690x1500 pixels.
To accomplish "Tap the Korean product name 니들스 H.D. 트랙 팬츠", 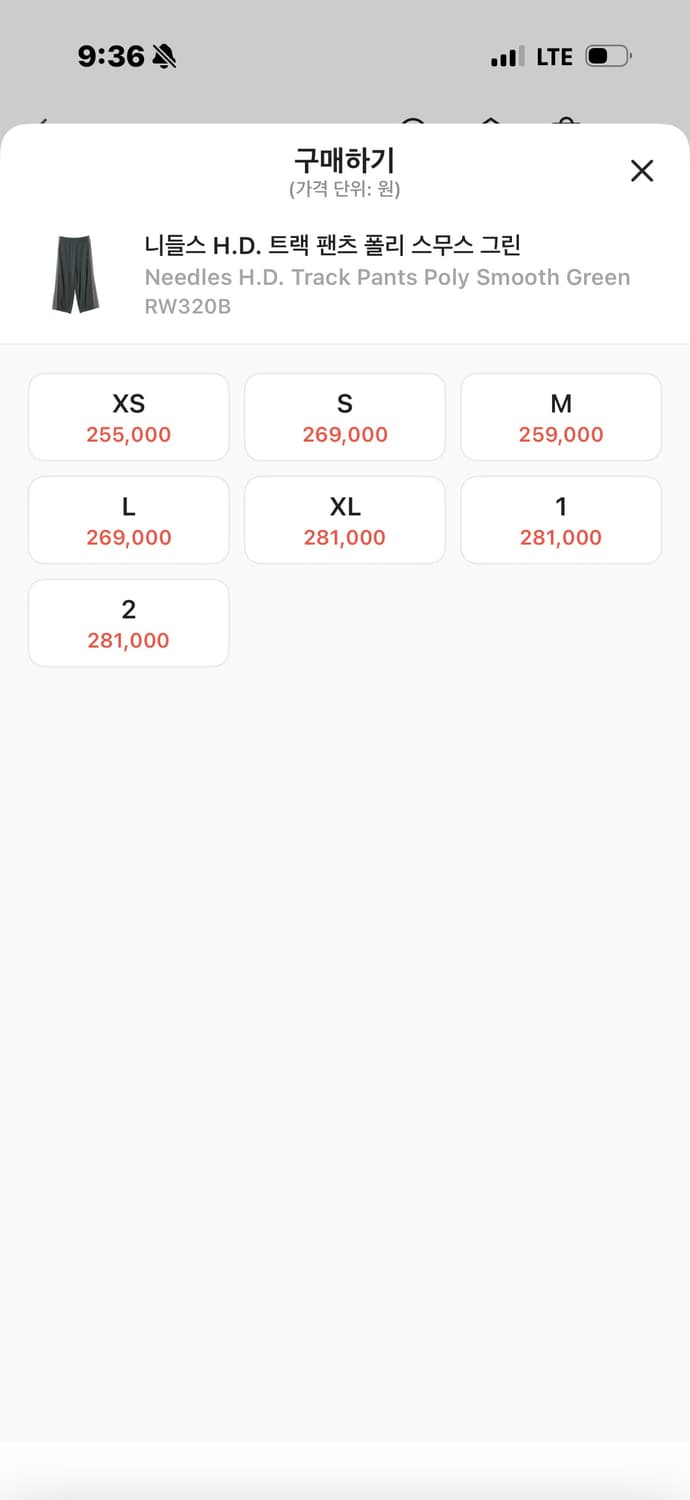I will coord(333,245).
